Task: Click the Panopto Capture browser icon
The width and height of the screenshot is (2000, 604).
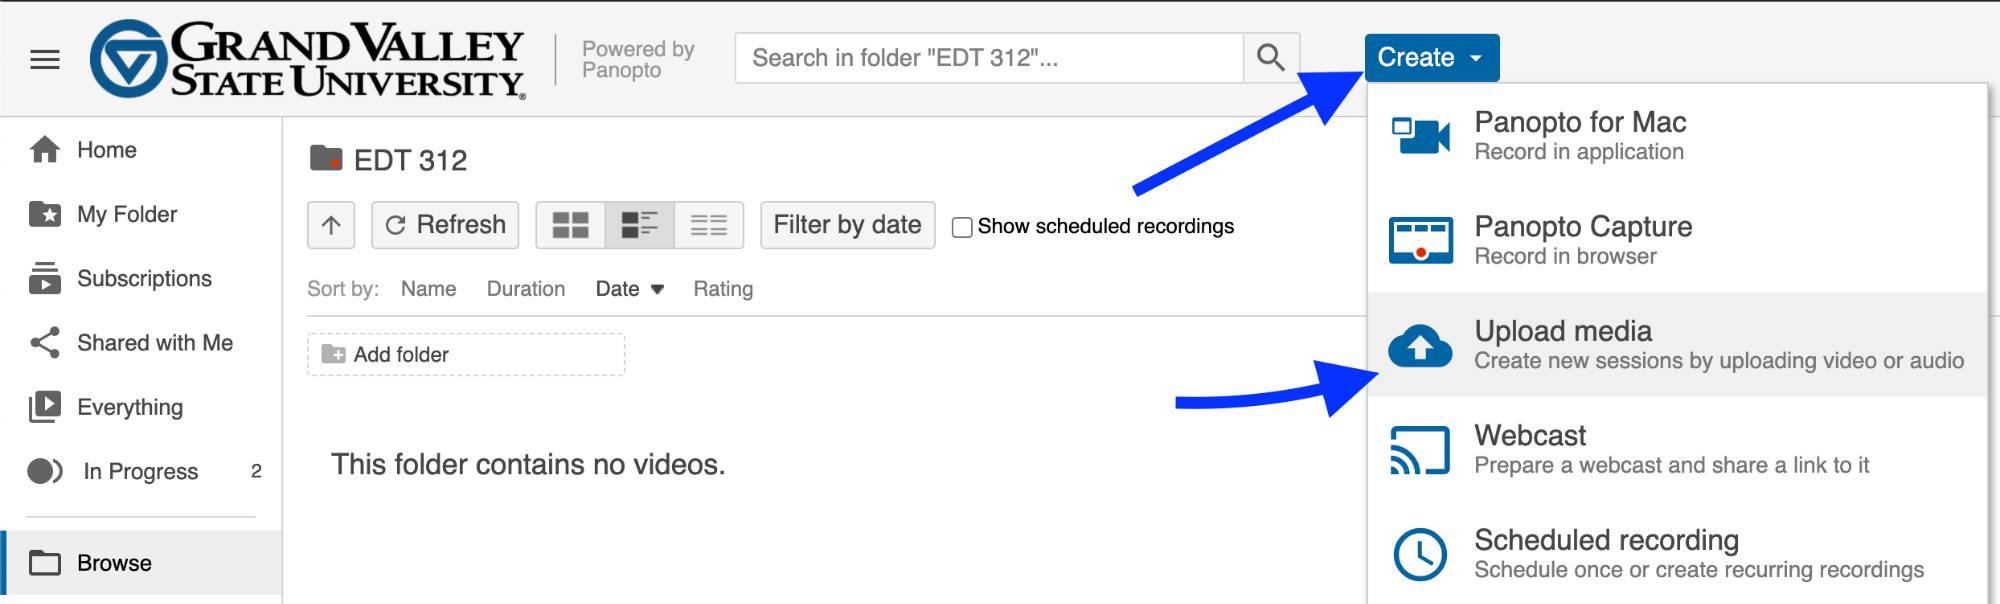Action: pos(1420,241)
